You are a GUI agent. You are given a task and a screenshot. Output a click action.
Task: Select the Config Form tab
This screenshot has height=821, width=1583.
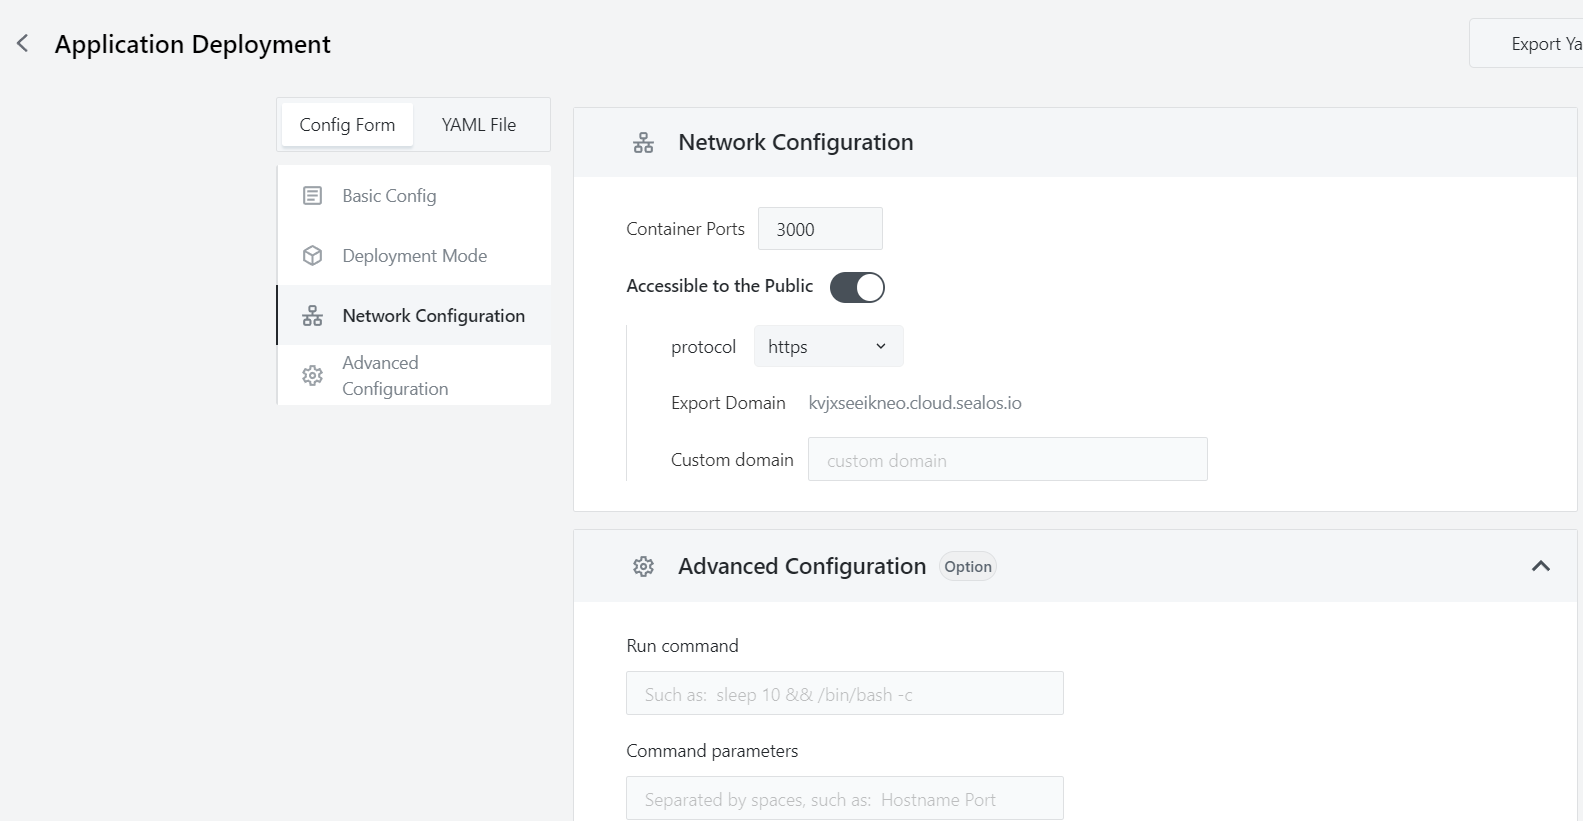pos(347,125)
